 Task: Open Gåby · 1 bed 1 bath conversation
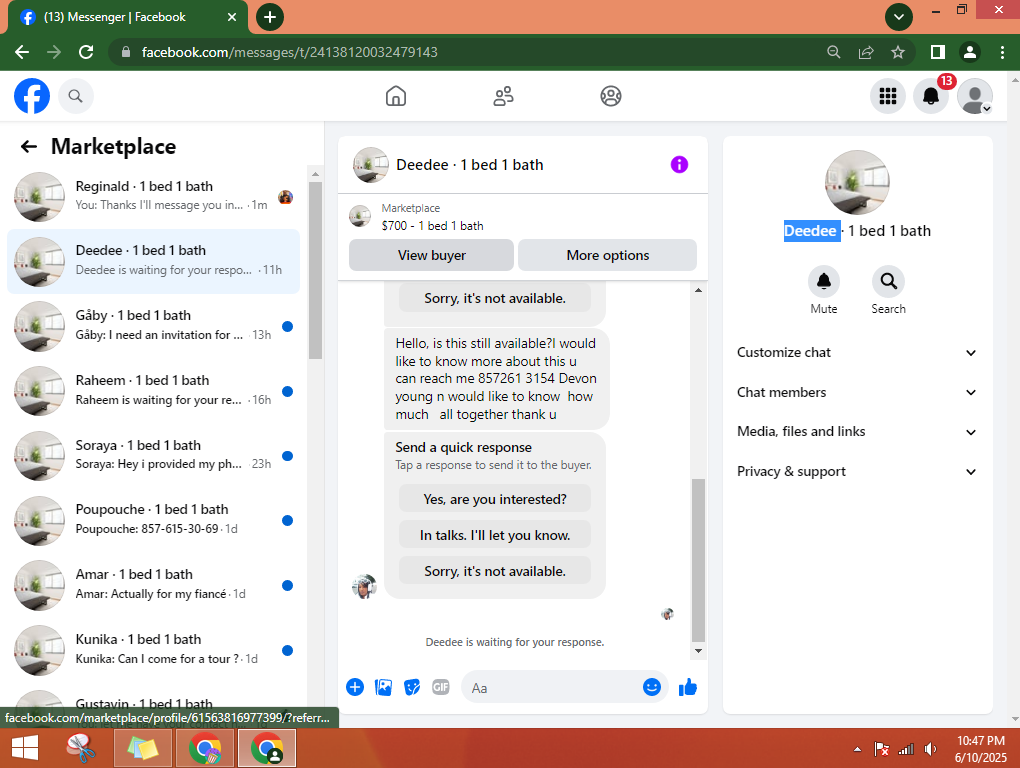click(154, 326)
